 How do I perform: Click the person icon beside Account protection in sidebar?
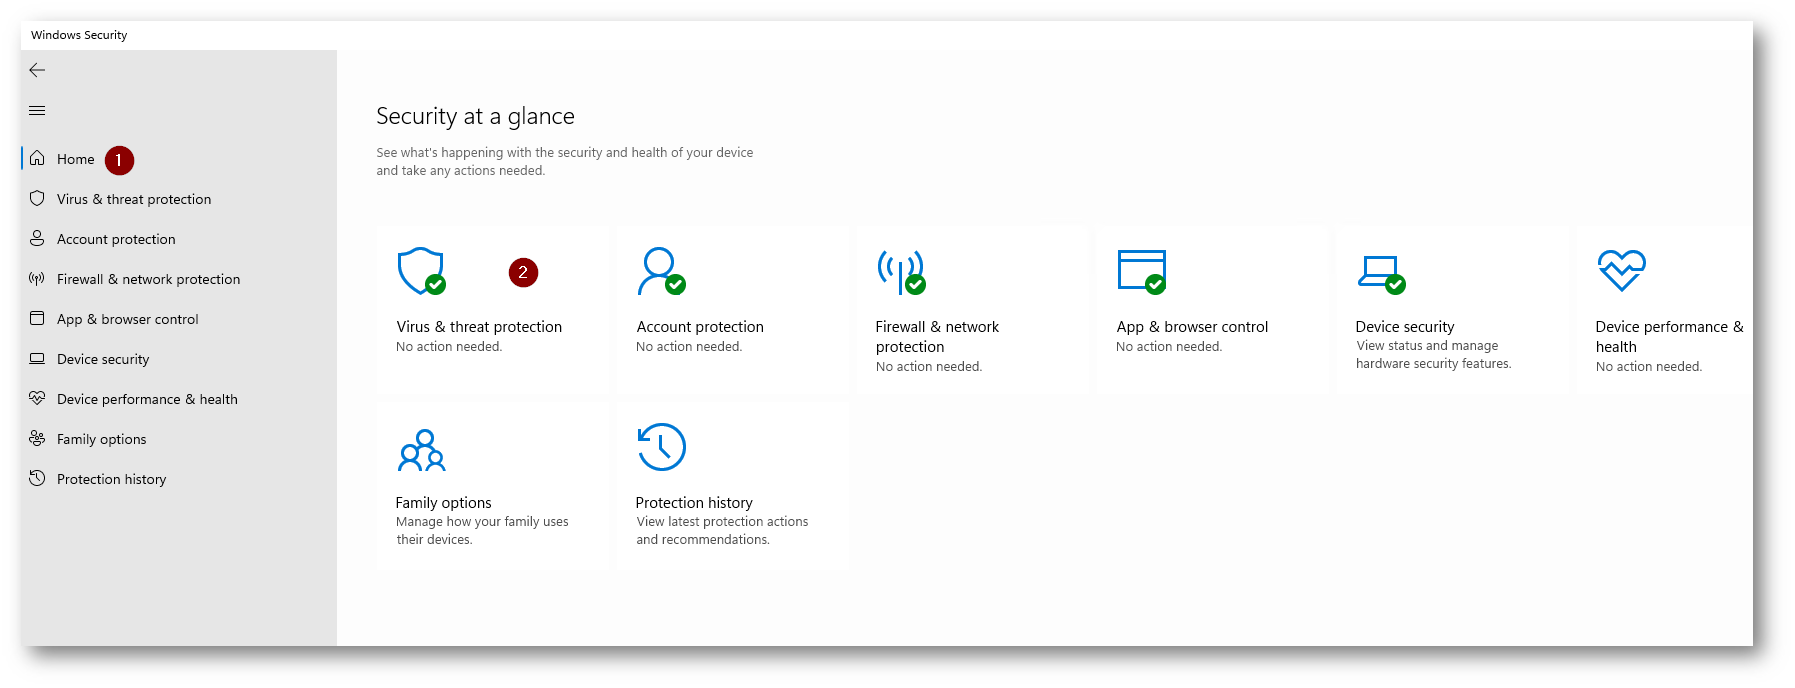pyautogui.click(x=37, y=238)
